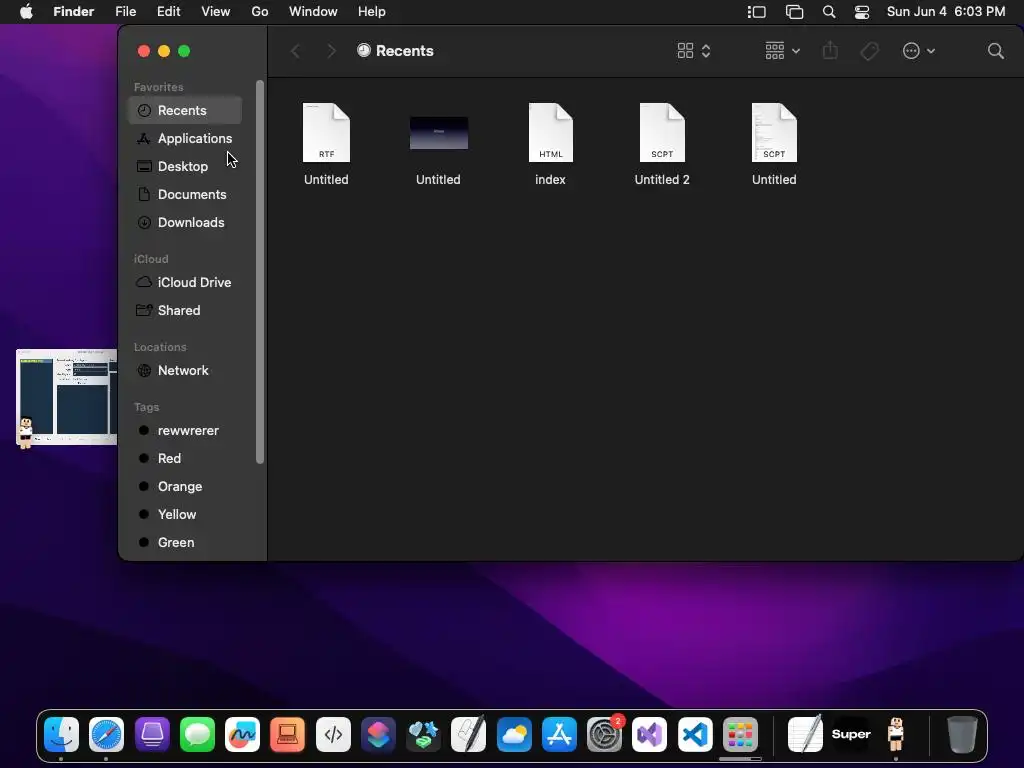Open the Go menu

tap(260, 12)
